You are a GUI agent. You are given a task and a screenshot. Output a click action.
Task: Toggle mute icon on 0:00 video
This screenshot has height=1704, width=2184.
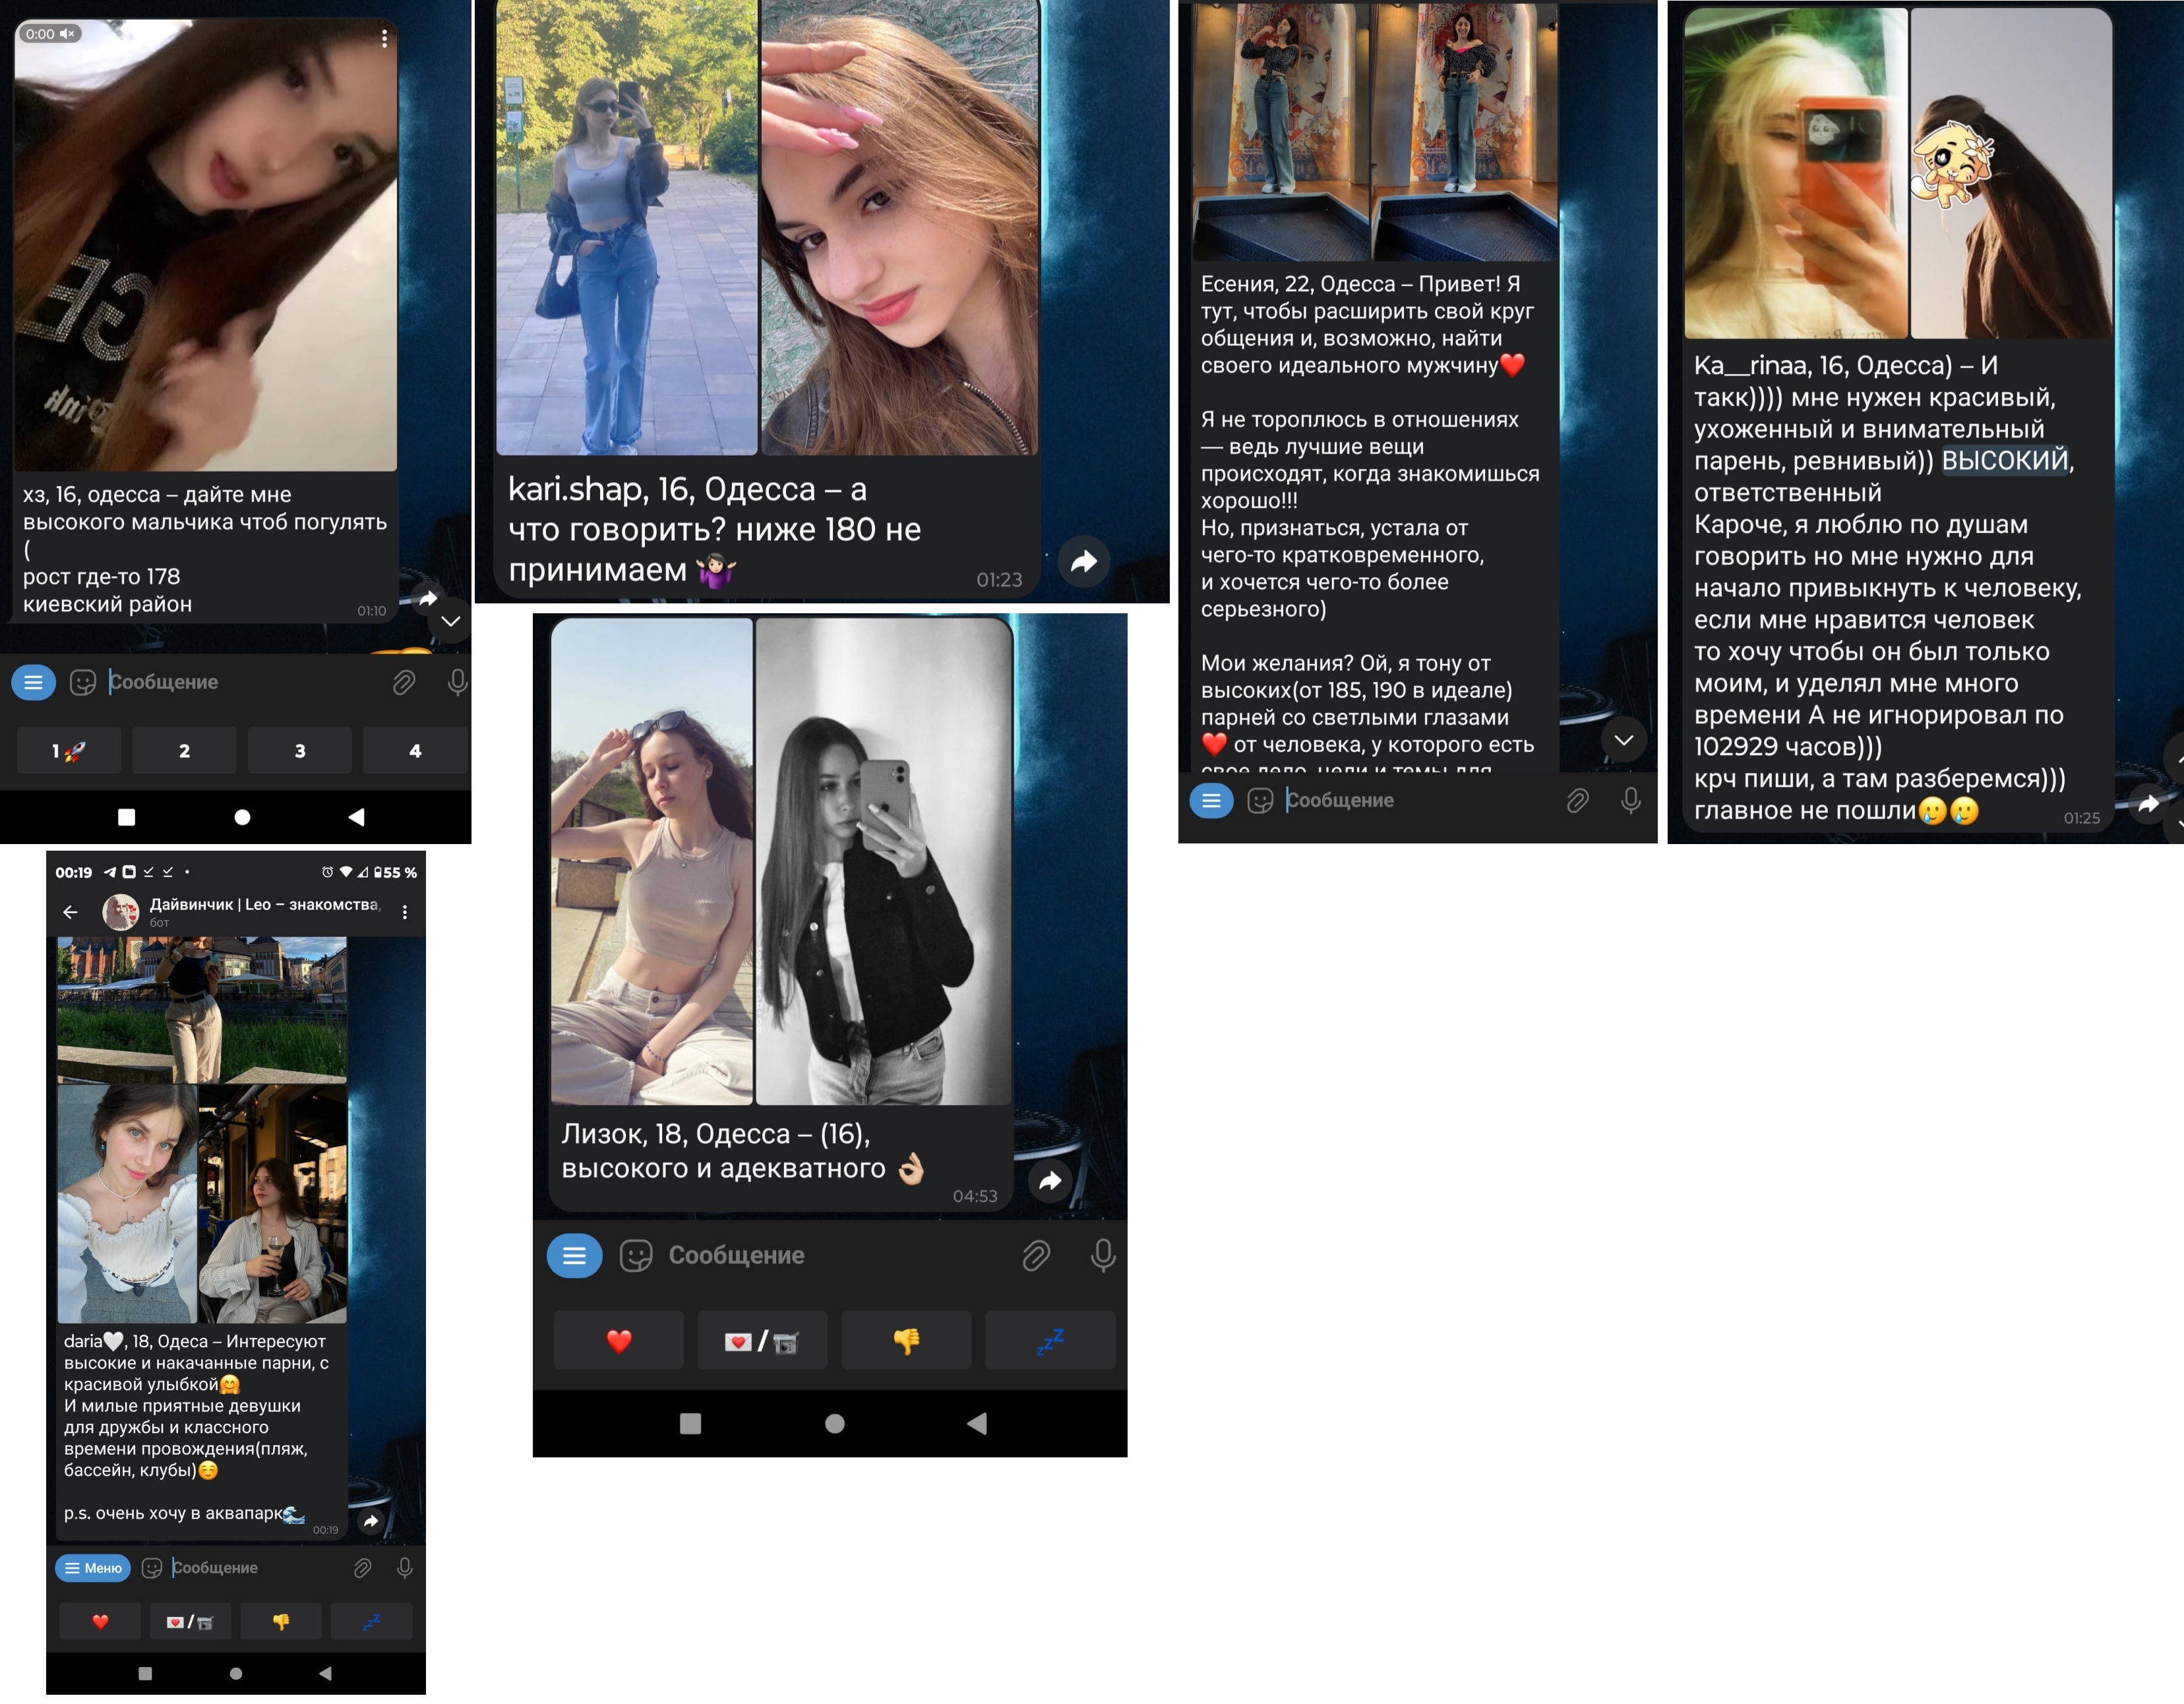[x=67, y=34]
